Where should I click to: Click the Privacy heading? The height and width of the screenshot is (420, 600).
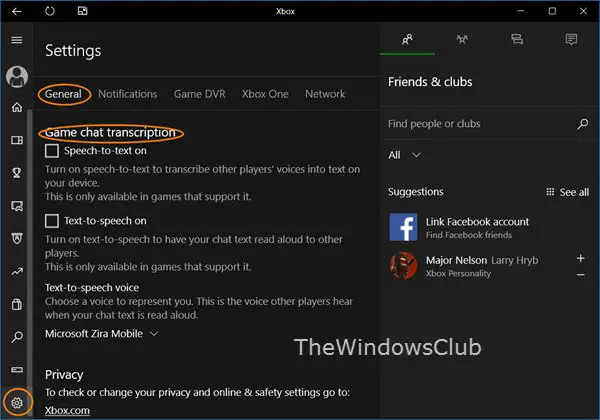64,374
